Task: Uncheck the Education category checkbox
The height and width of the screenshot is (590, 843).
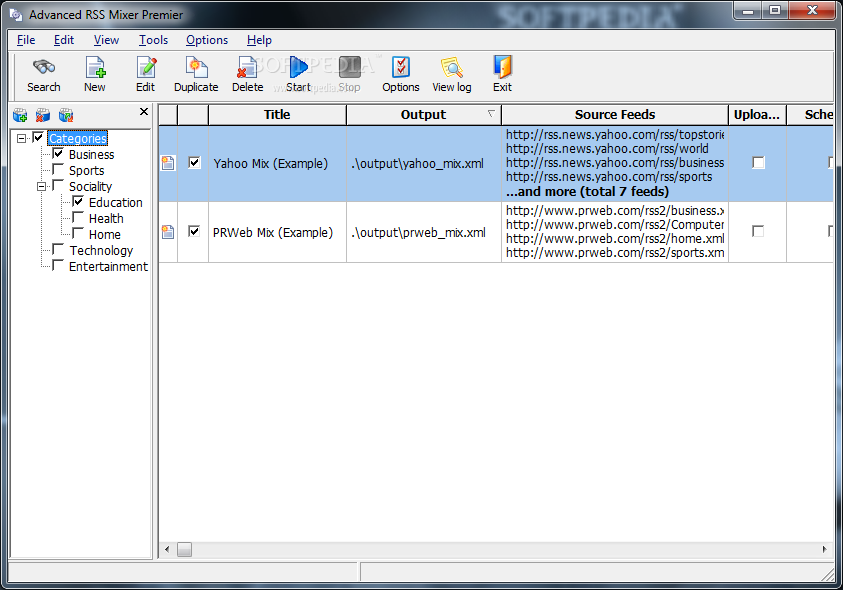Action: click(78, 202)
